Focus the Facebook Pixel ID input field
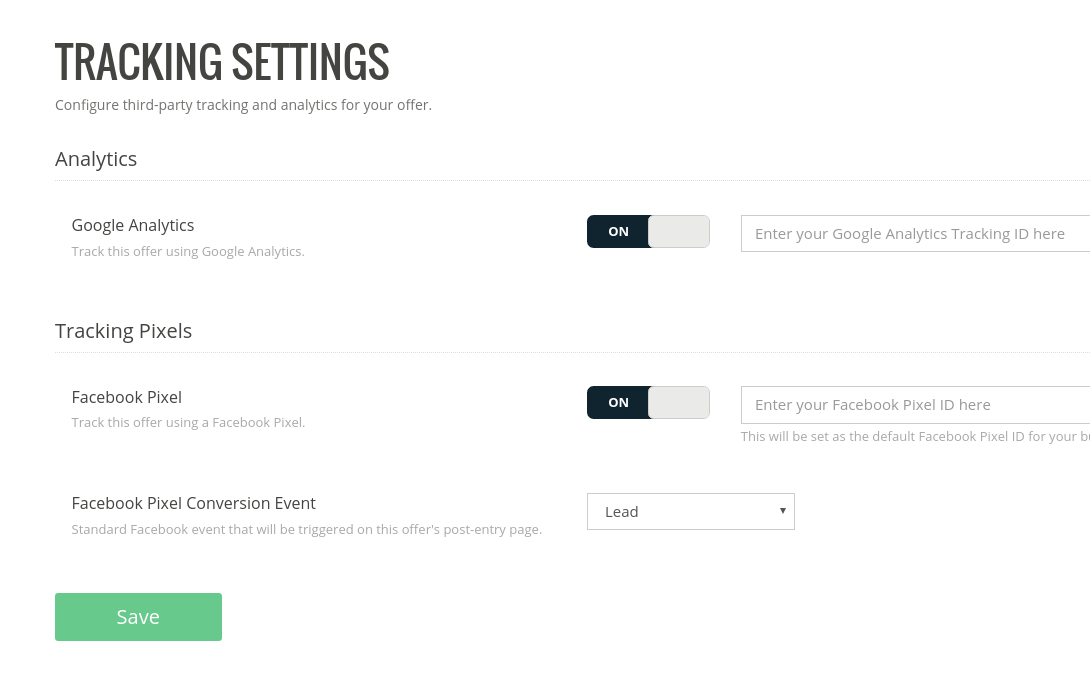The height and width of the screenshot is (700, 1090). coord(915,405)
